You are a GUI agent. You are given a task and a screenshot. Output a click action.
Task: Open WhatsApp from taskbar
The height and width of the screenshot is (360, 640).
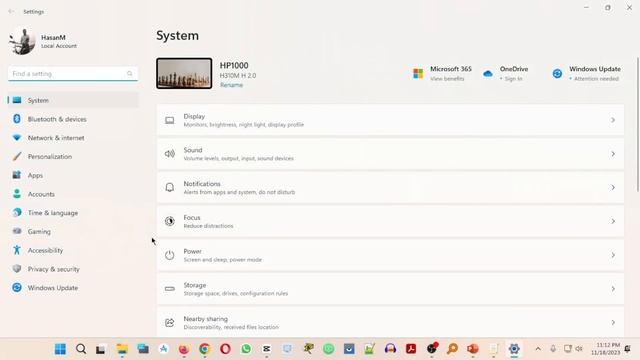click(x=246, y=349)
